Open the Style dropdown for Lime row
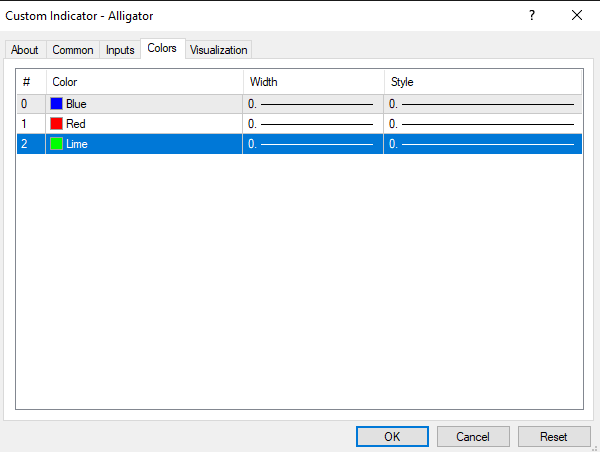The image size is (600, 452). tap(482, 144)
